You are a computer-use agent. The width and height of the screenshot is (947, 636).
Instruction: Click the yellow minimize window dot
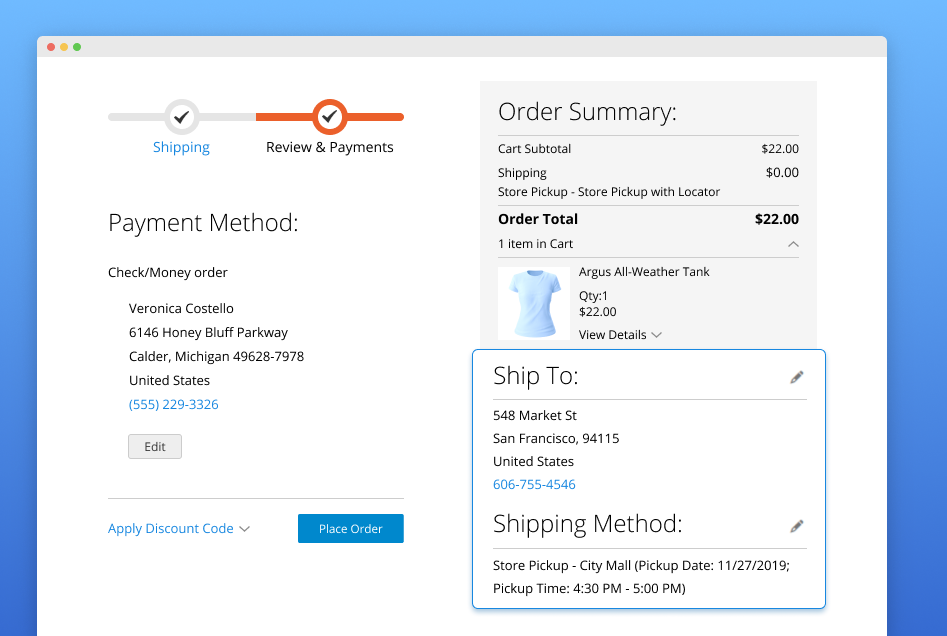(x=64, y=47)
